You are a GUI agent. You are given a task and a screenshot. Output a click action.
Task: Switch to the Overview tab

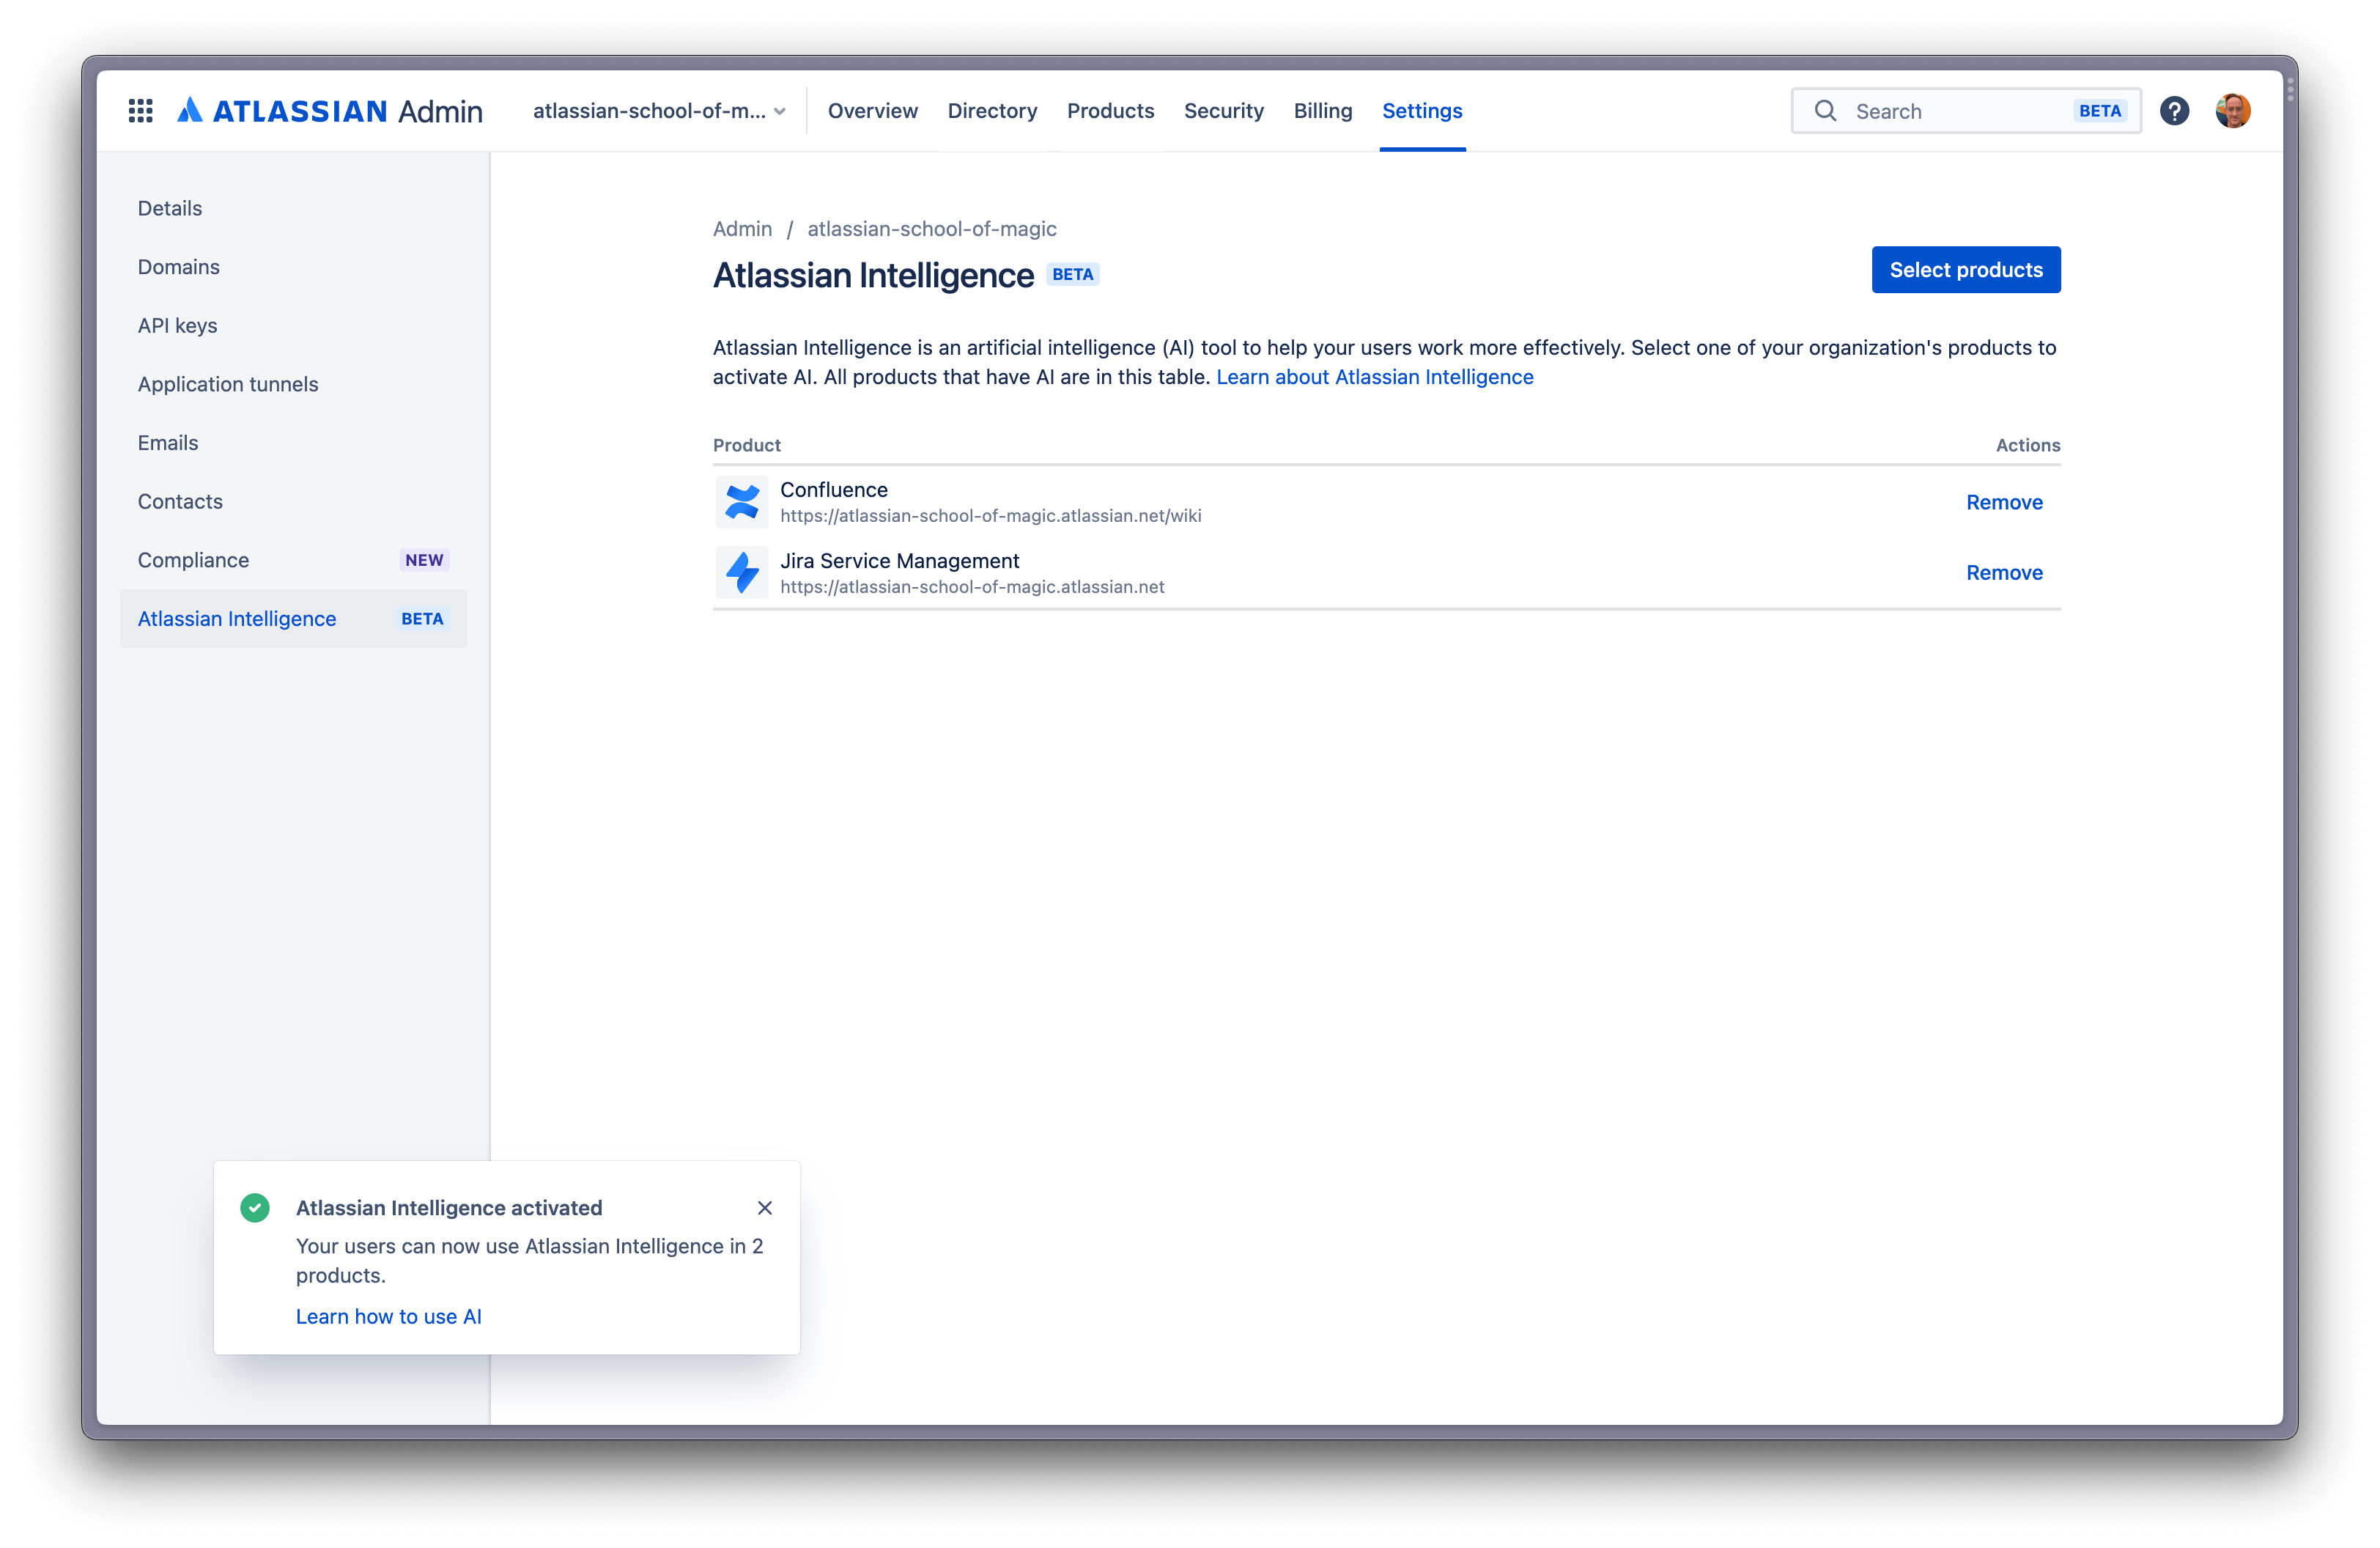pyautogui.click(x=871, y=109)
